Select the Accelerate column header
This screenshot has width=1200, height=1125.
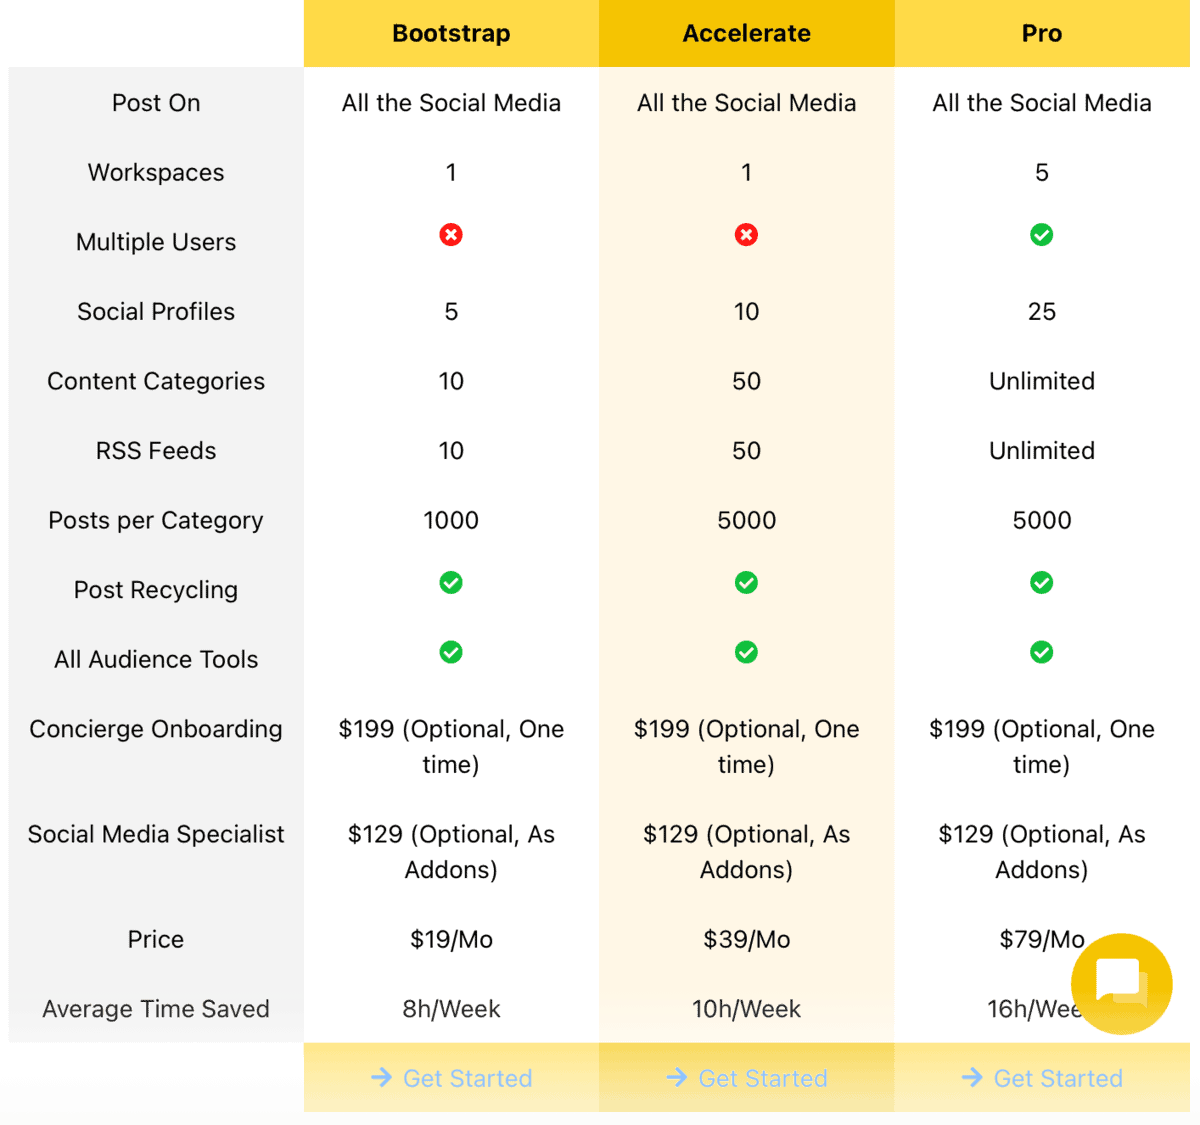(x=746, y=33)
